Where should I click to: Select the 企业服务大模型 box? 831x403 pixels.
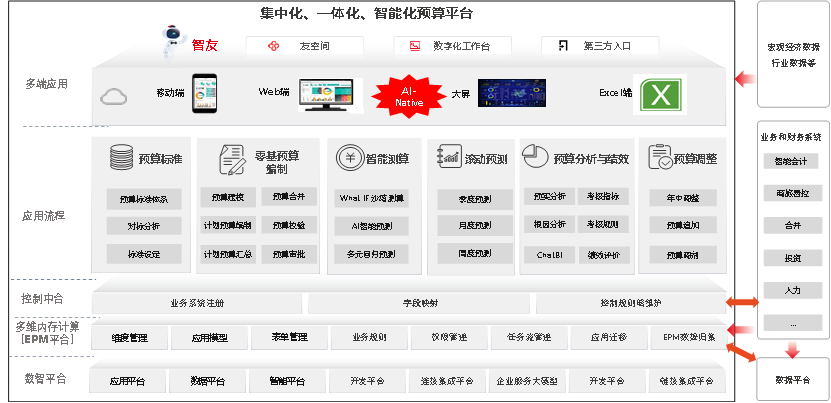527,381
